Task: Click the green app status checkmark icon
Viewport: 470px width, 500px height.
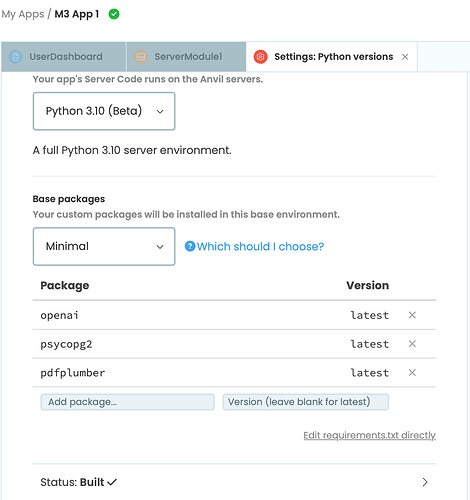Action: (114, 14)
